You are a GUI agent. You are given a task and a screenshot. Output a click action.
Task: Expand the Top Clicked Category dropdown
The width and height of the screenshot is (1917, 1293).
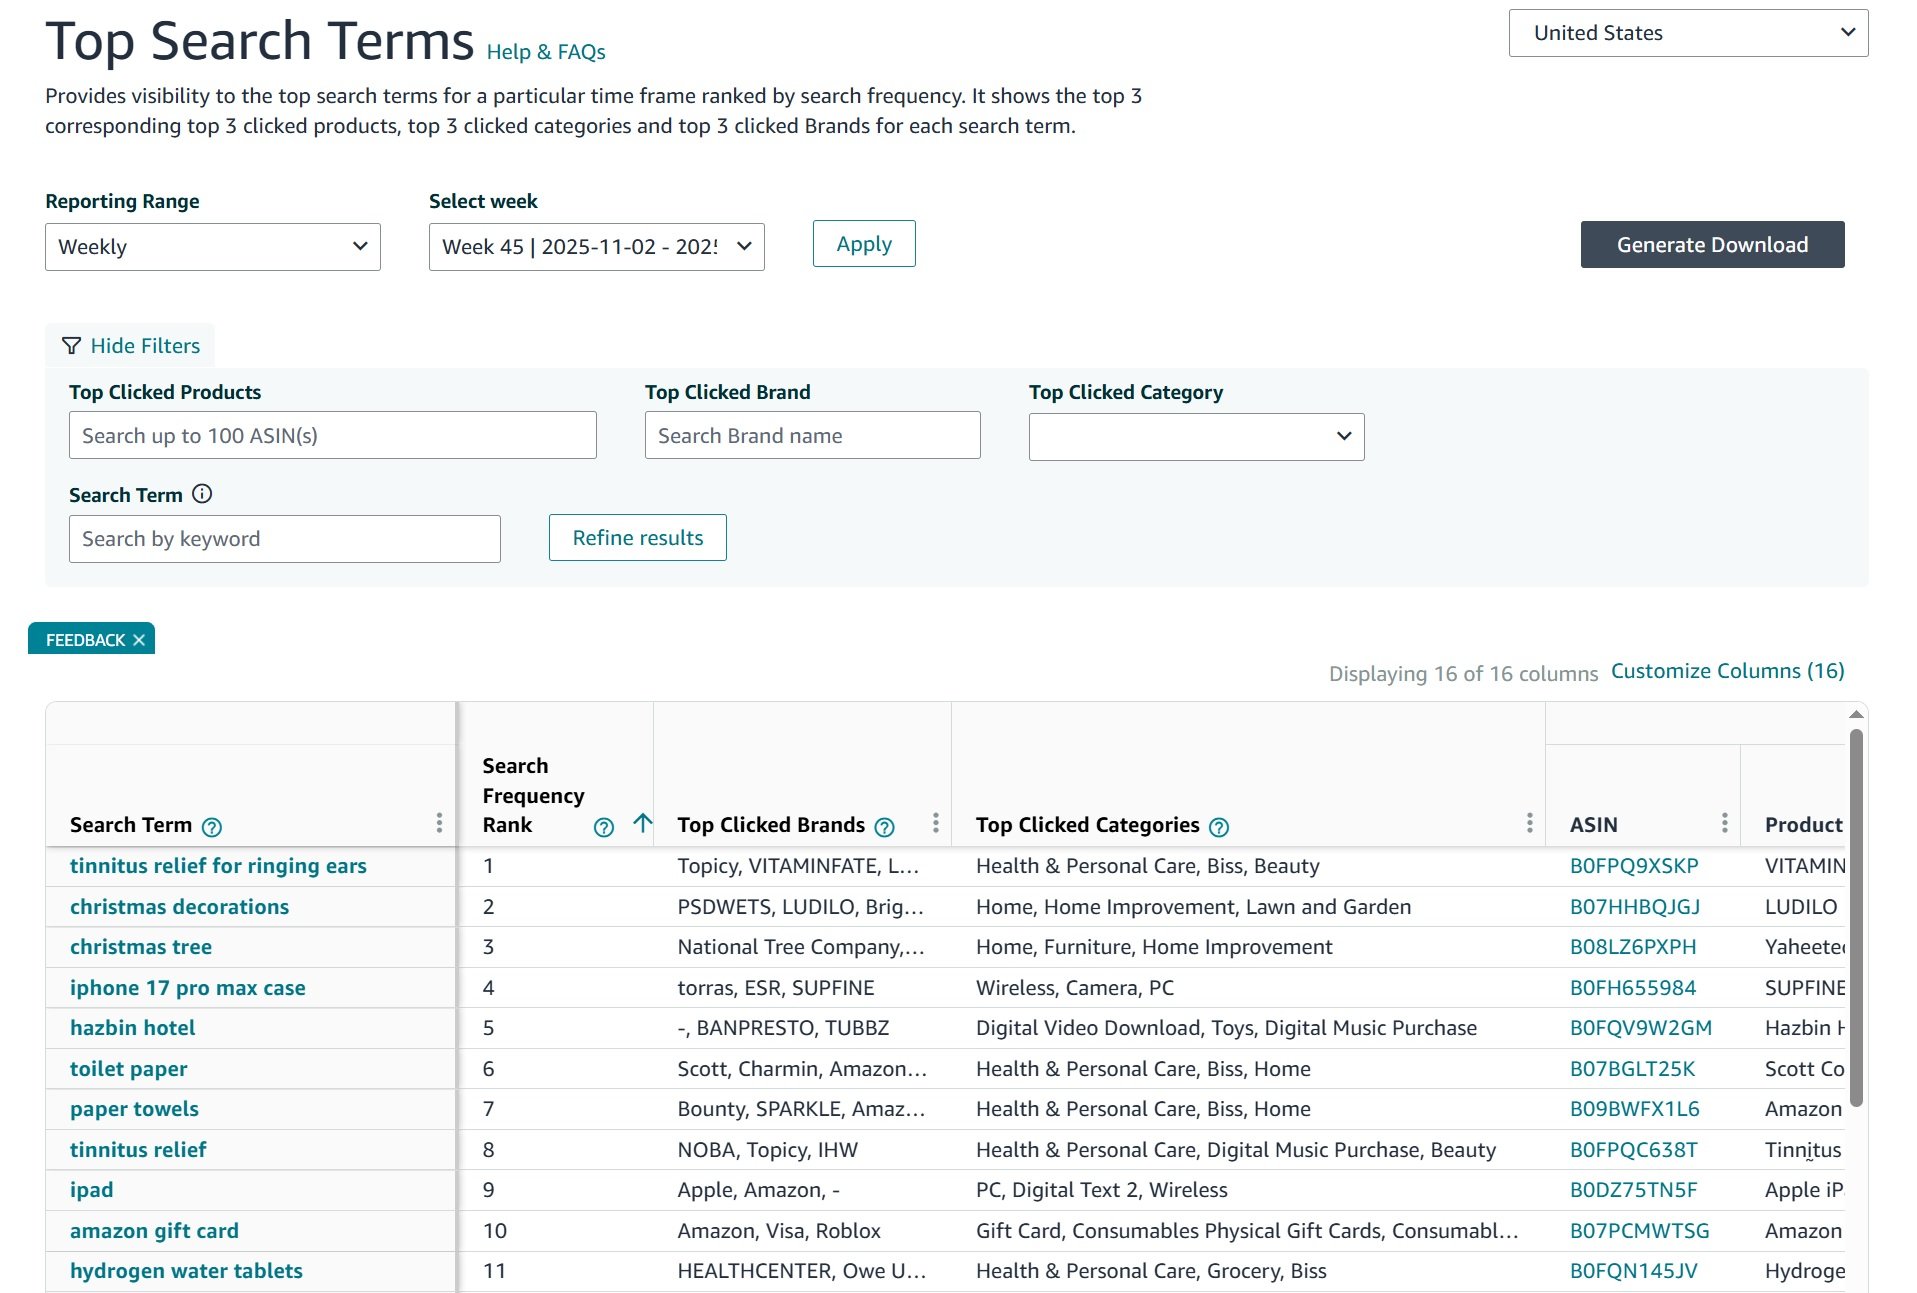click(x=1196, y=437)
